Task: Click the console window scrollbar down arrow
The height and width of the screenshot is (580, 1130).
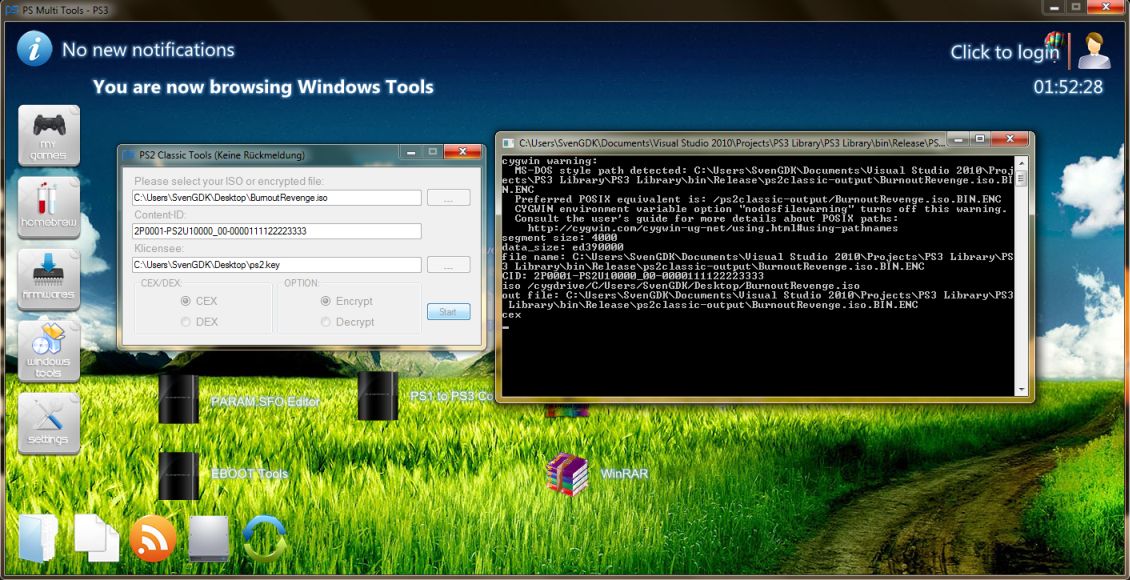Action: point(1021,390)
